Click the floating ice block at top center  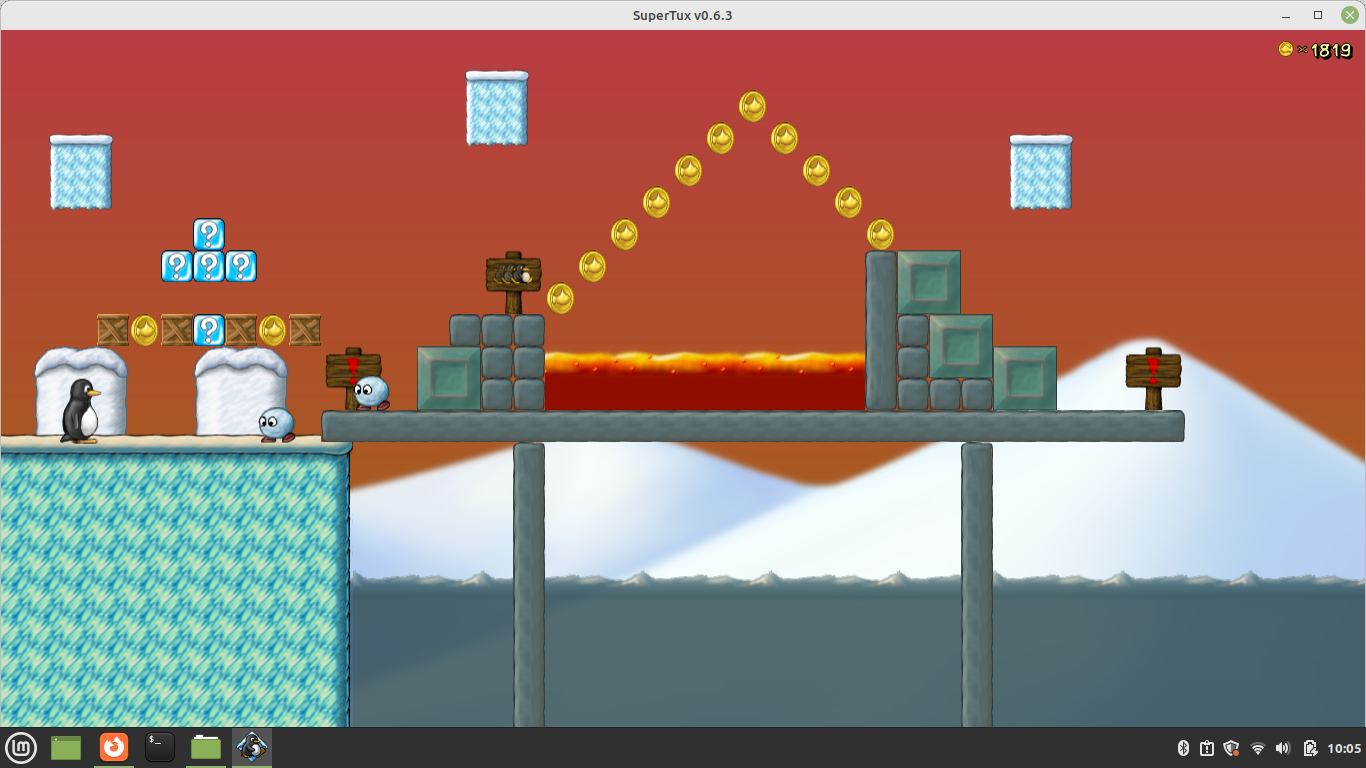pos(497,108)
